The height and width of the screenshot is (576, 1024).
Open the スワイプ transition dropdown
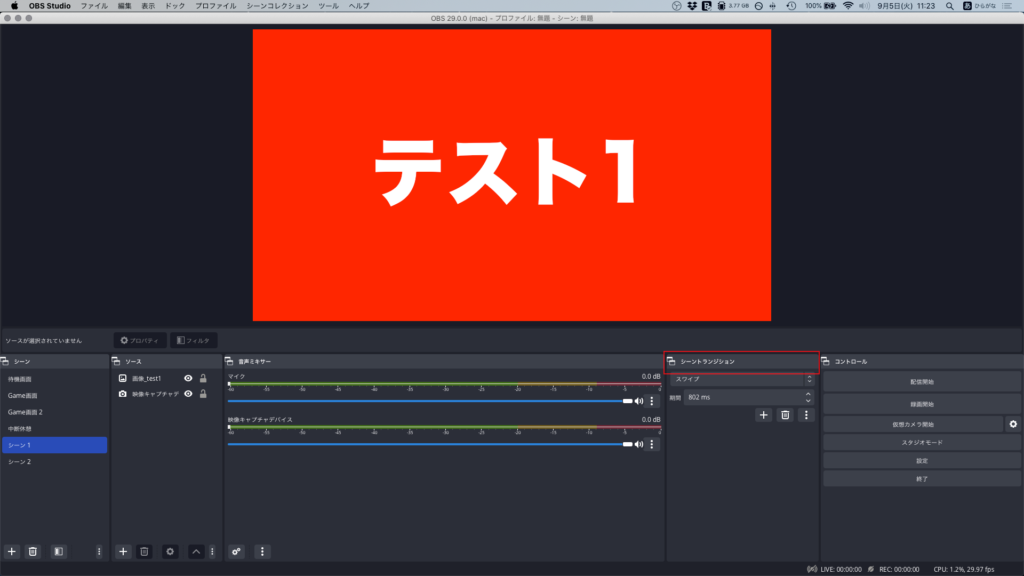[741, 380]
